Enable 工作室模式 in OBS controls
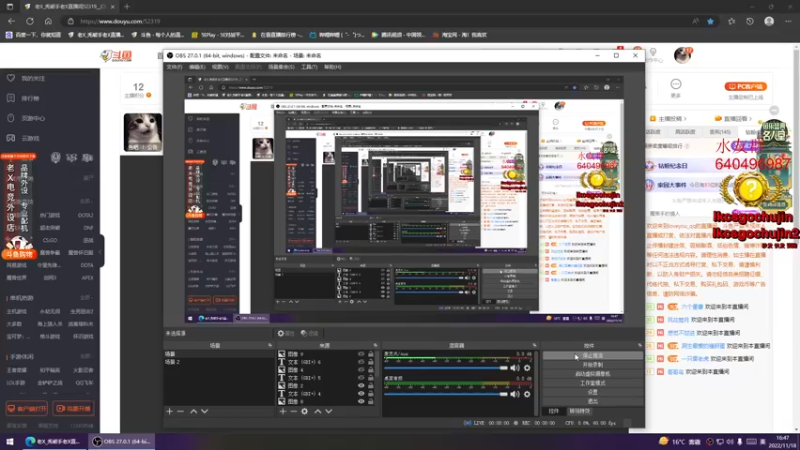This screenshot has height=450, width=800. pyautogui.click(x=592, y=383)
